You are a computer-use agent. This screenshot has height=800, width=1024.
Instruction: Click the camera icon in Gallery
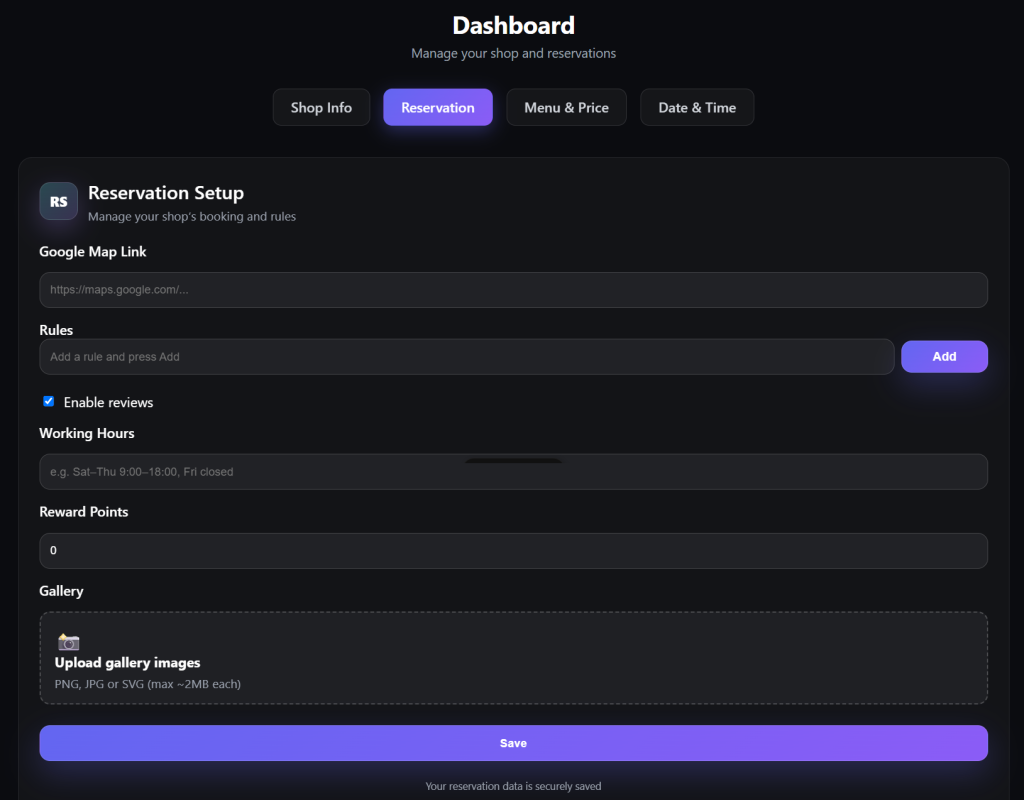(68, 642)
